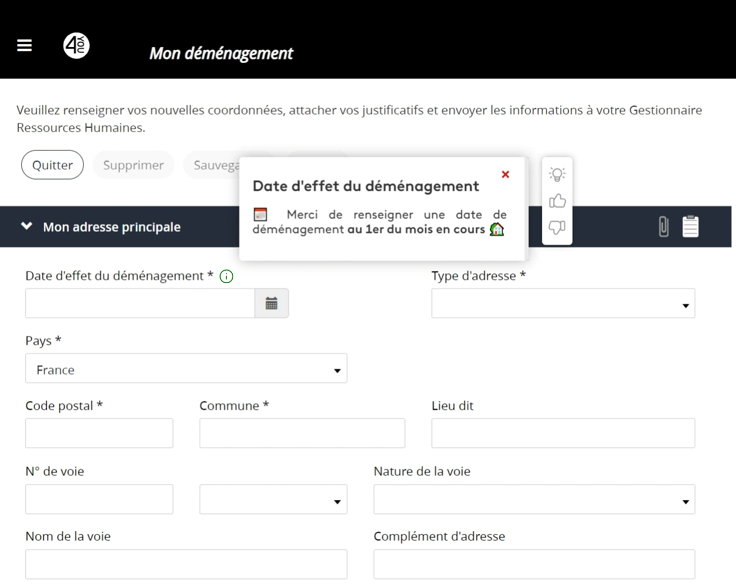Open the Pays dropdown showing France
The height and width of the screenshot is (588, 736).
[186, 368]
